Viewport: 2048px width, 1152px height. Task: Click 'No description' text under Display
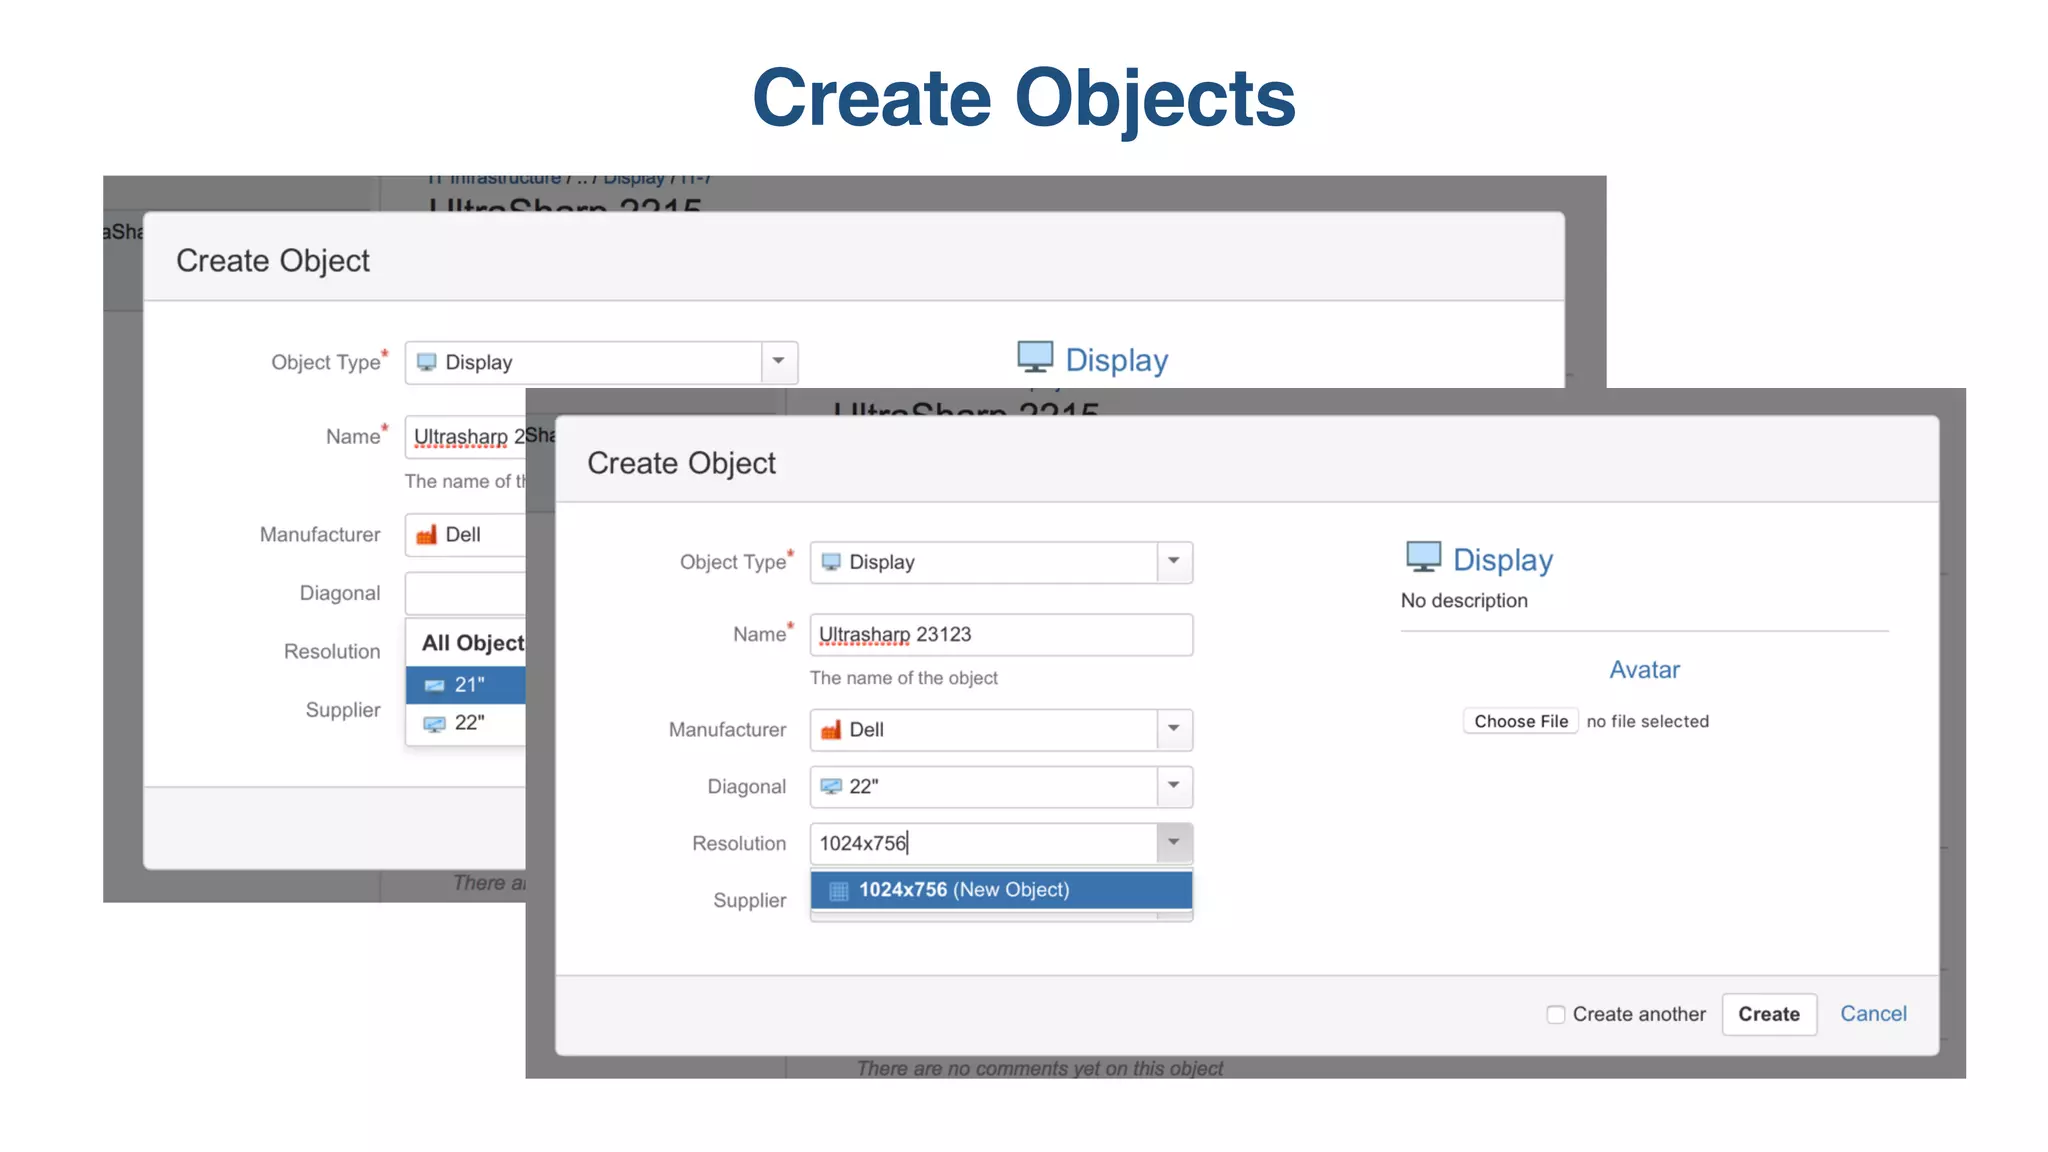1464,601
